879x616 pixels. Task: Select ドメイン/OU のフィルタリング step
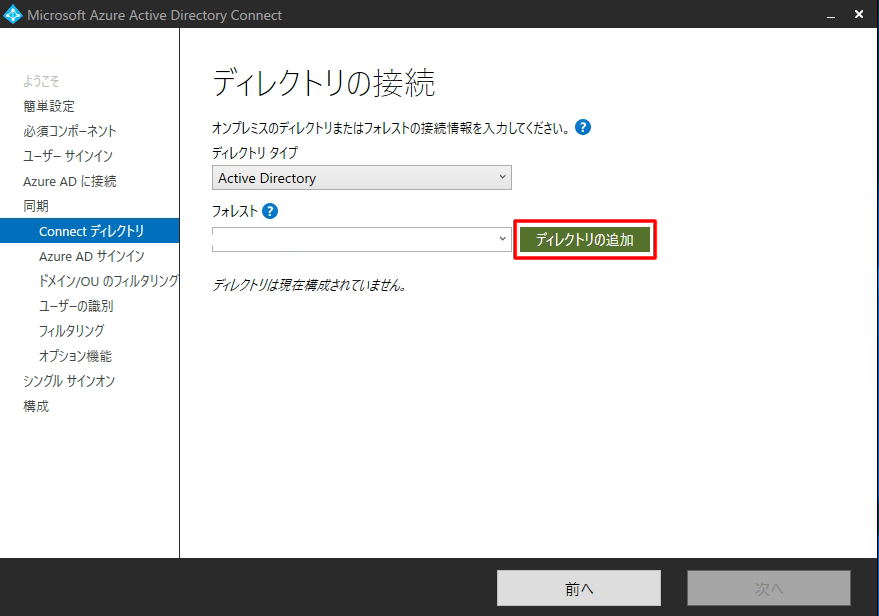[x=108, y=281]
